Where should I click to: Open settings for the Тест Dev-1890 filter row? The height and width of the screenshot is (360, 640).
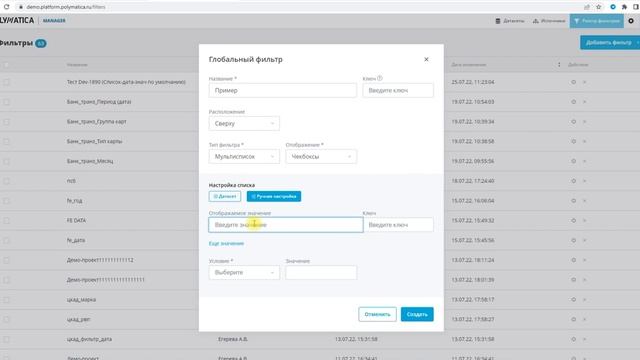pos(573,82)
